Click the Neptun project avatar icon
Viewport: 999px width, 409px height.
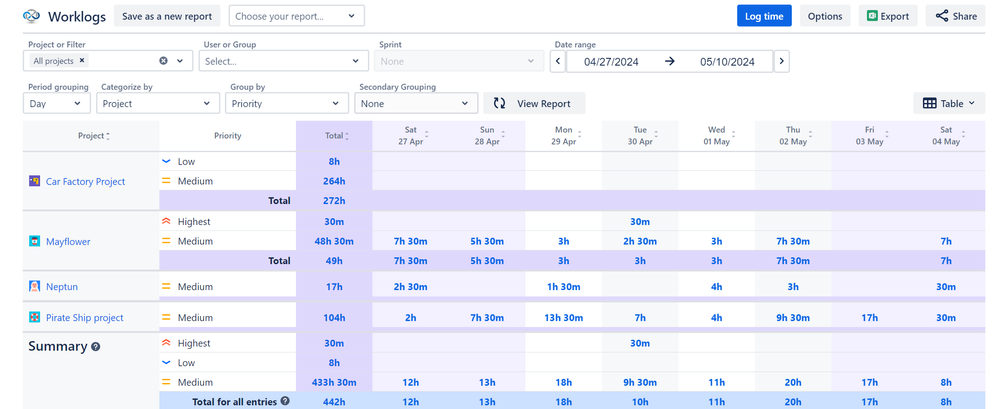(35, 287)
